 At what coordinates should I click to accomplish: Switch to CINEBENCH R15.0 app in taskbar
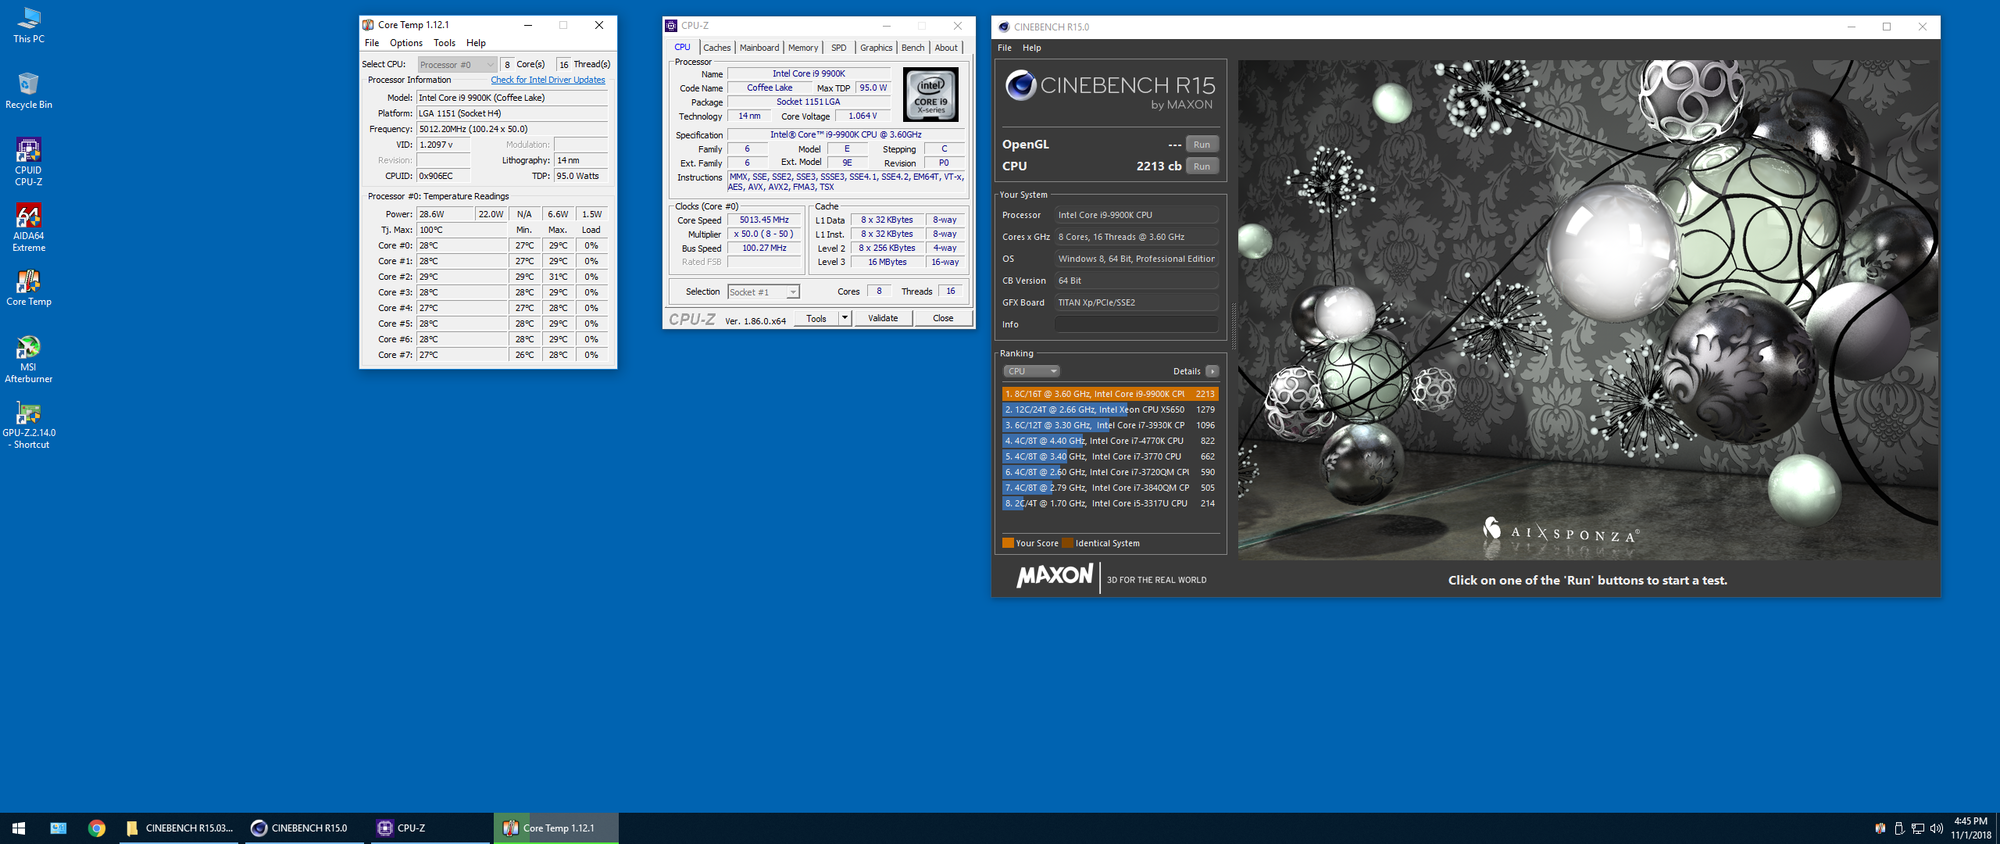(x=304, y=828)
